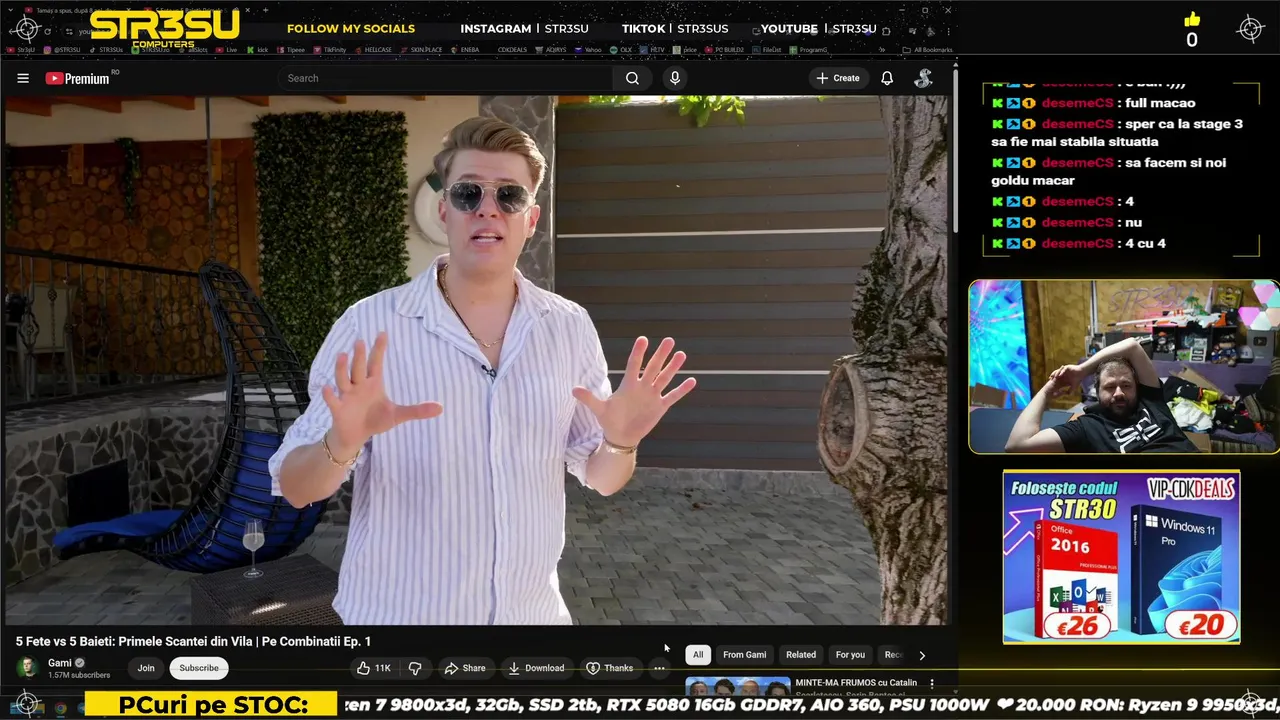
Task: Click the Create button
Action: click(x=838, y=78)
